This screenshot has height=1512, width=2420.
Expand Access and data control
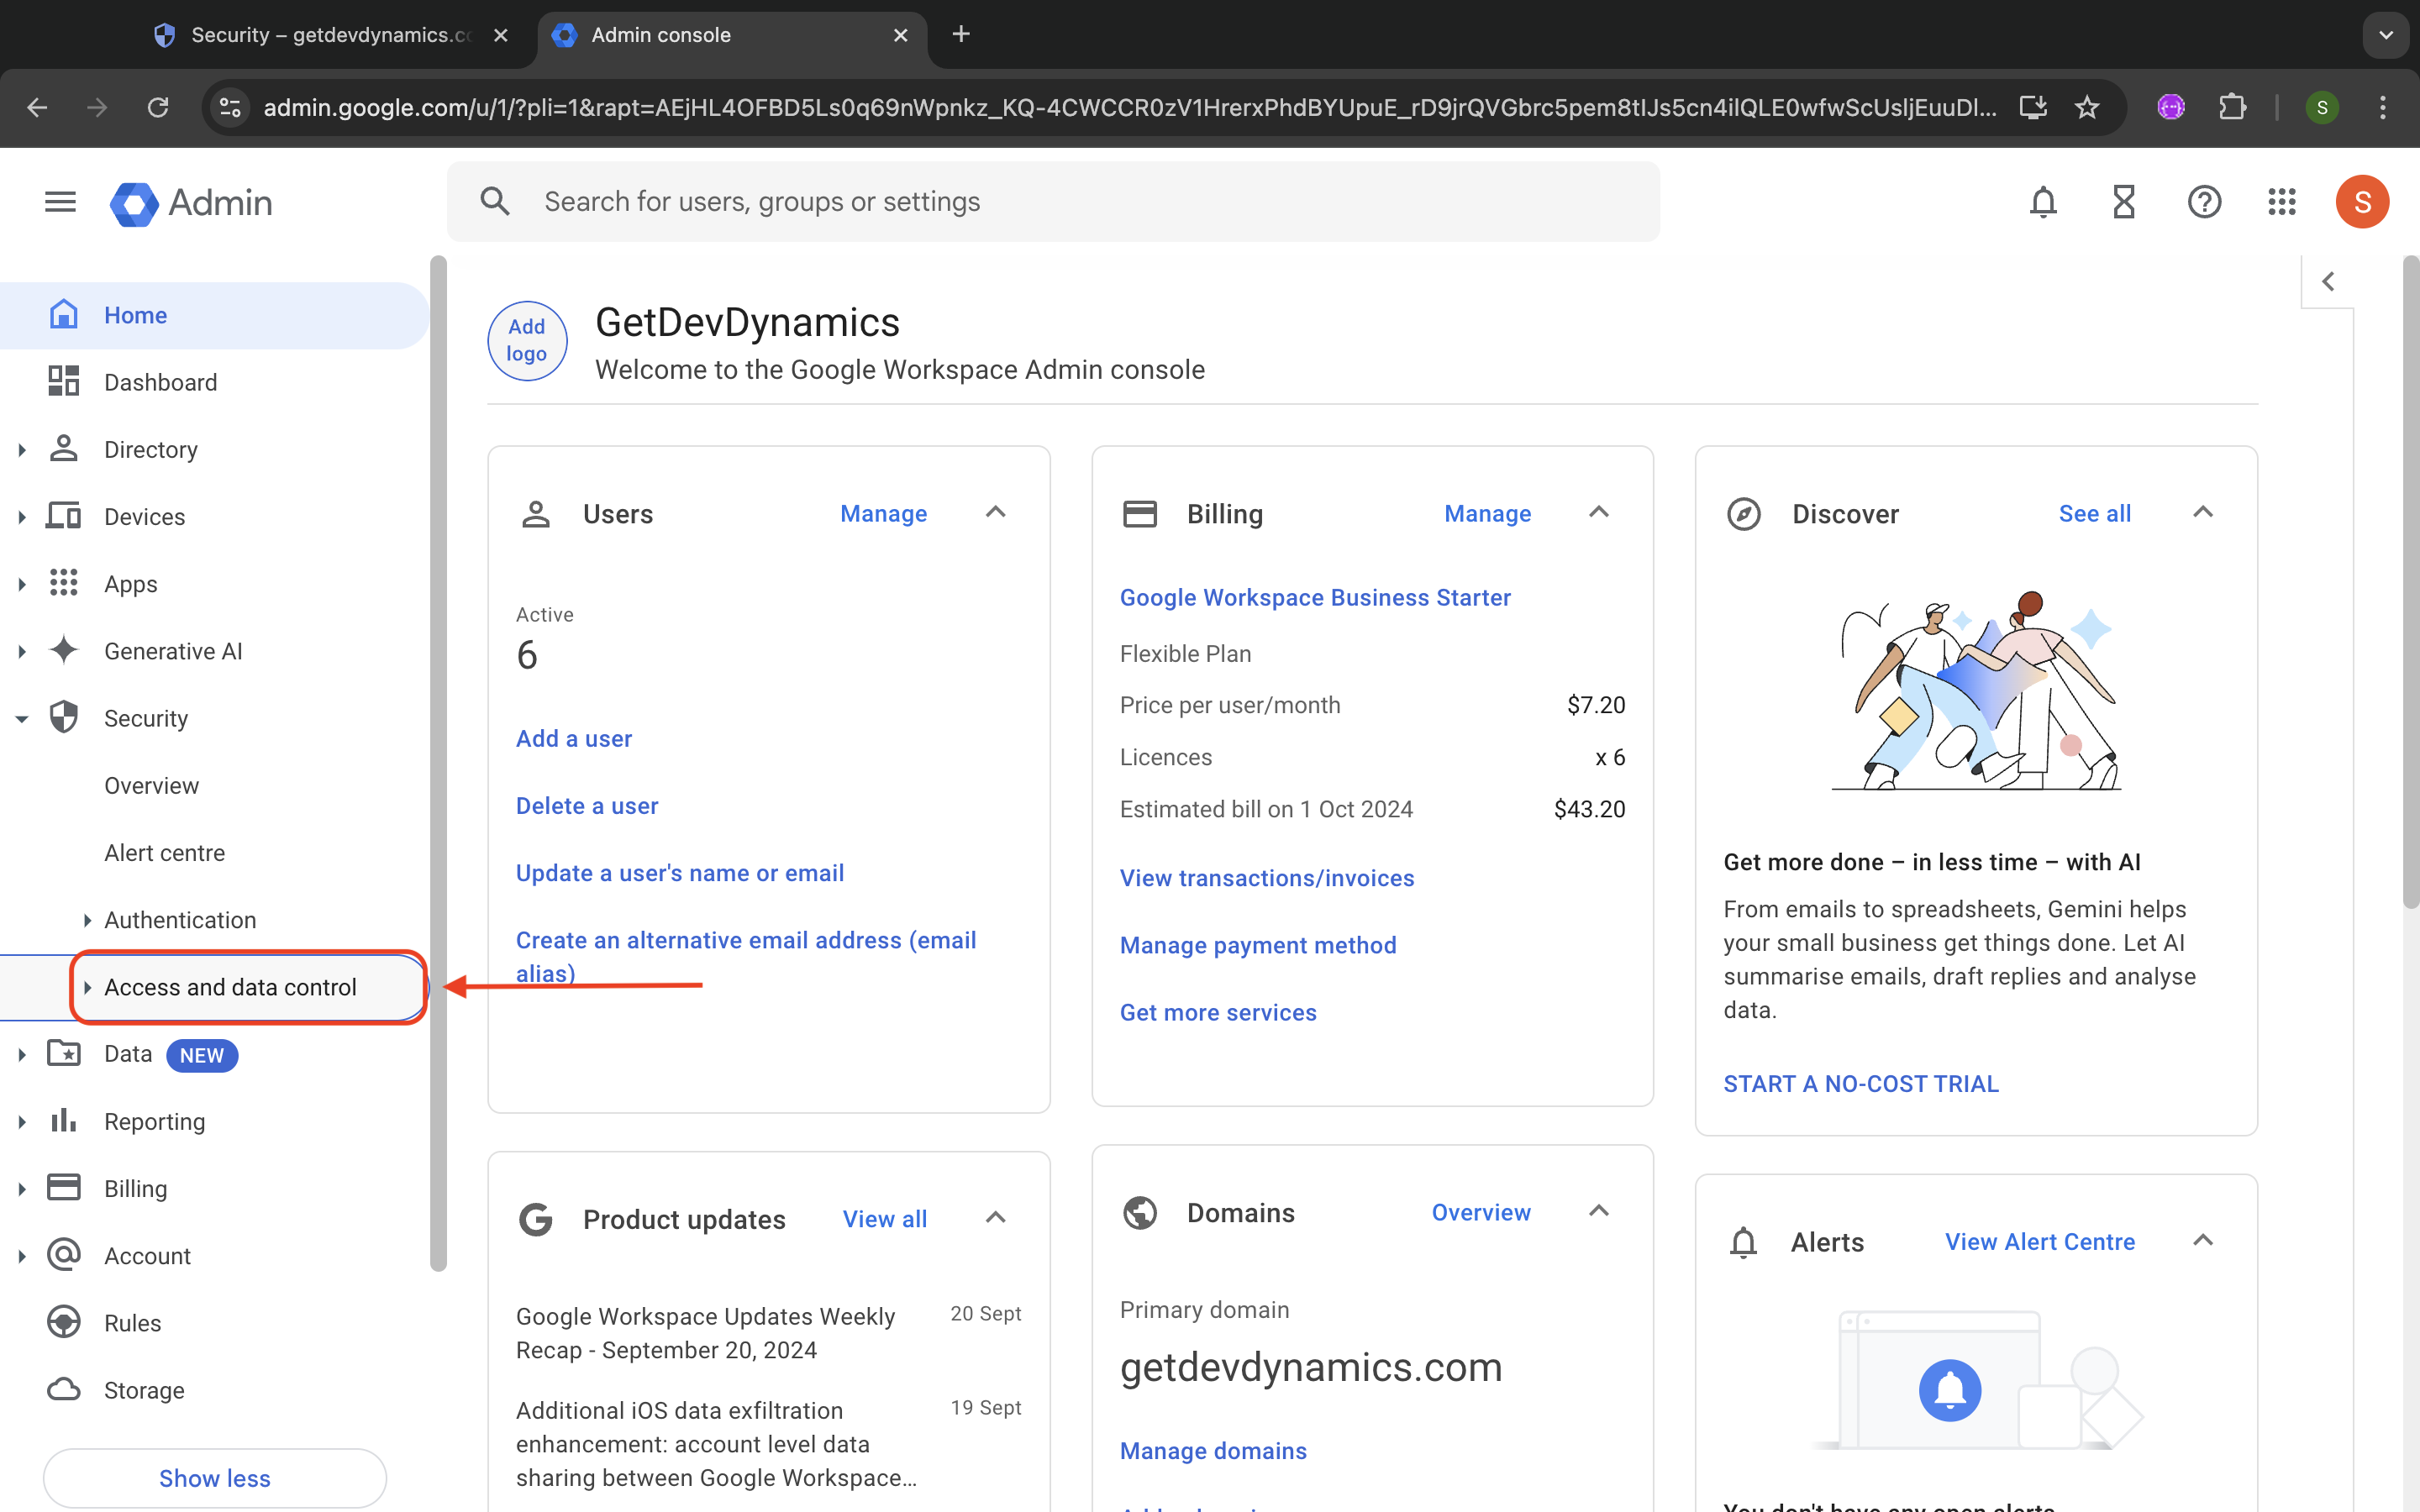(88, 987)
